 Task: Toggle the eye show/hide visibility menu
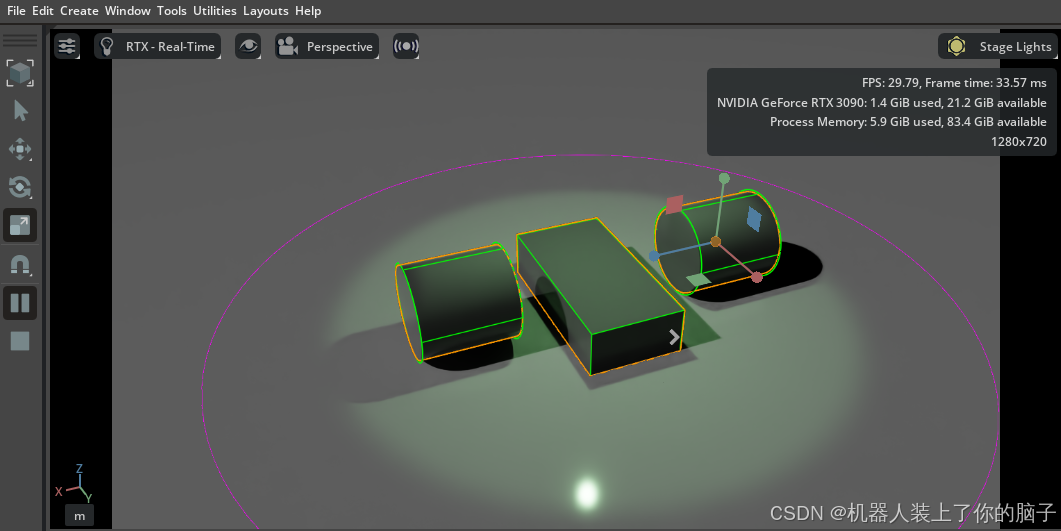point(248,46)
